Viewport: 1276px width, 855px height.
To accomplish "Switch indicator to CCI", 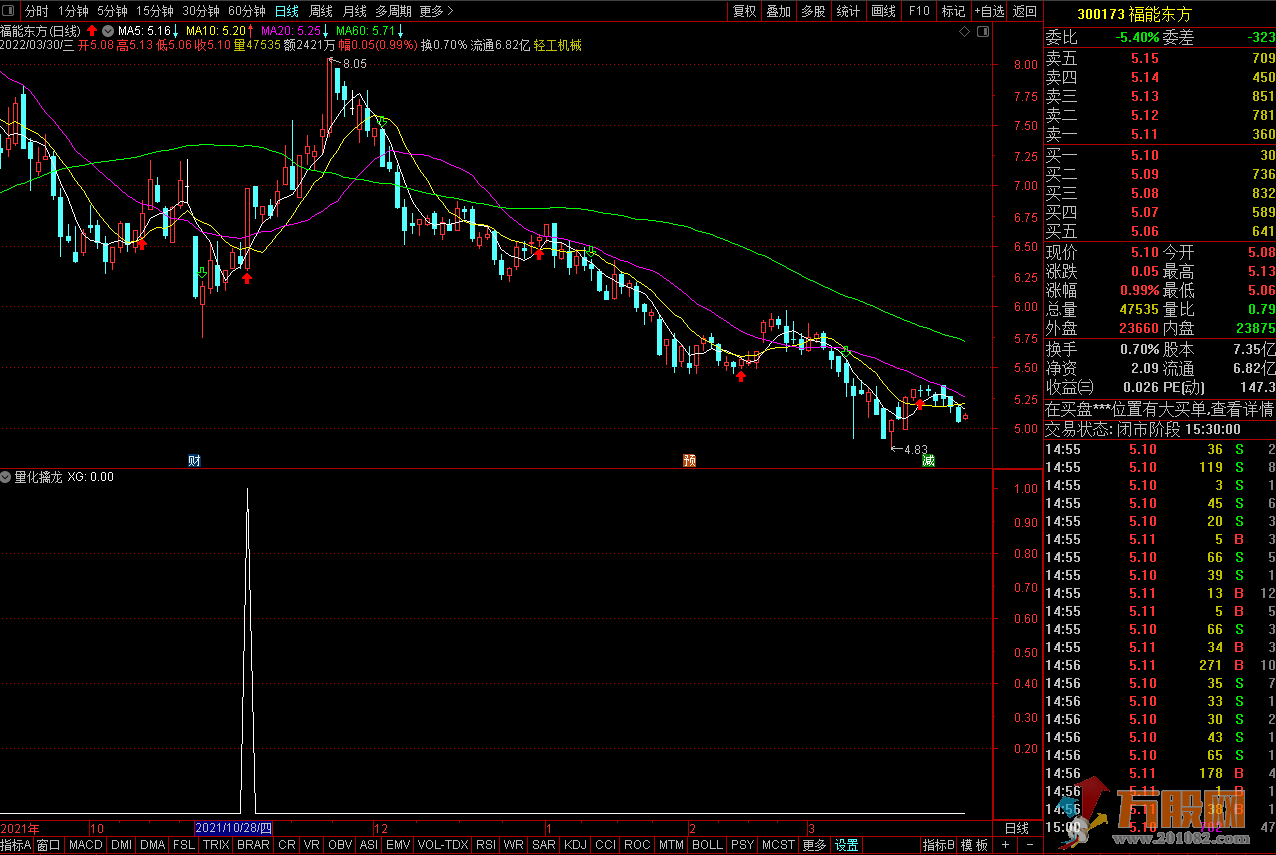I will tap(605, 845).
